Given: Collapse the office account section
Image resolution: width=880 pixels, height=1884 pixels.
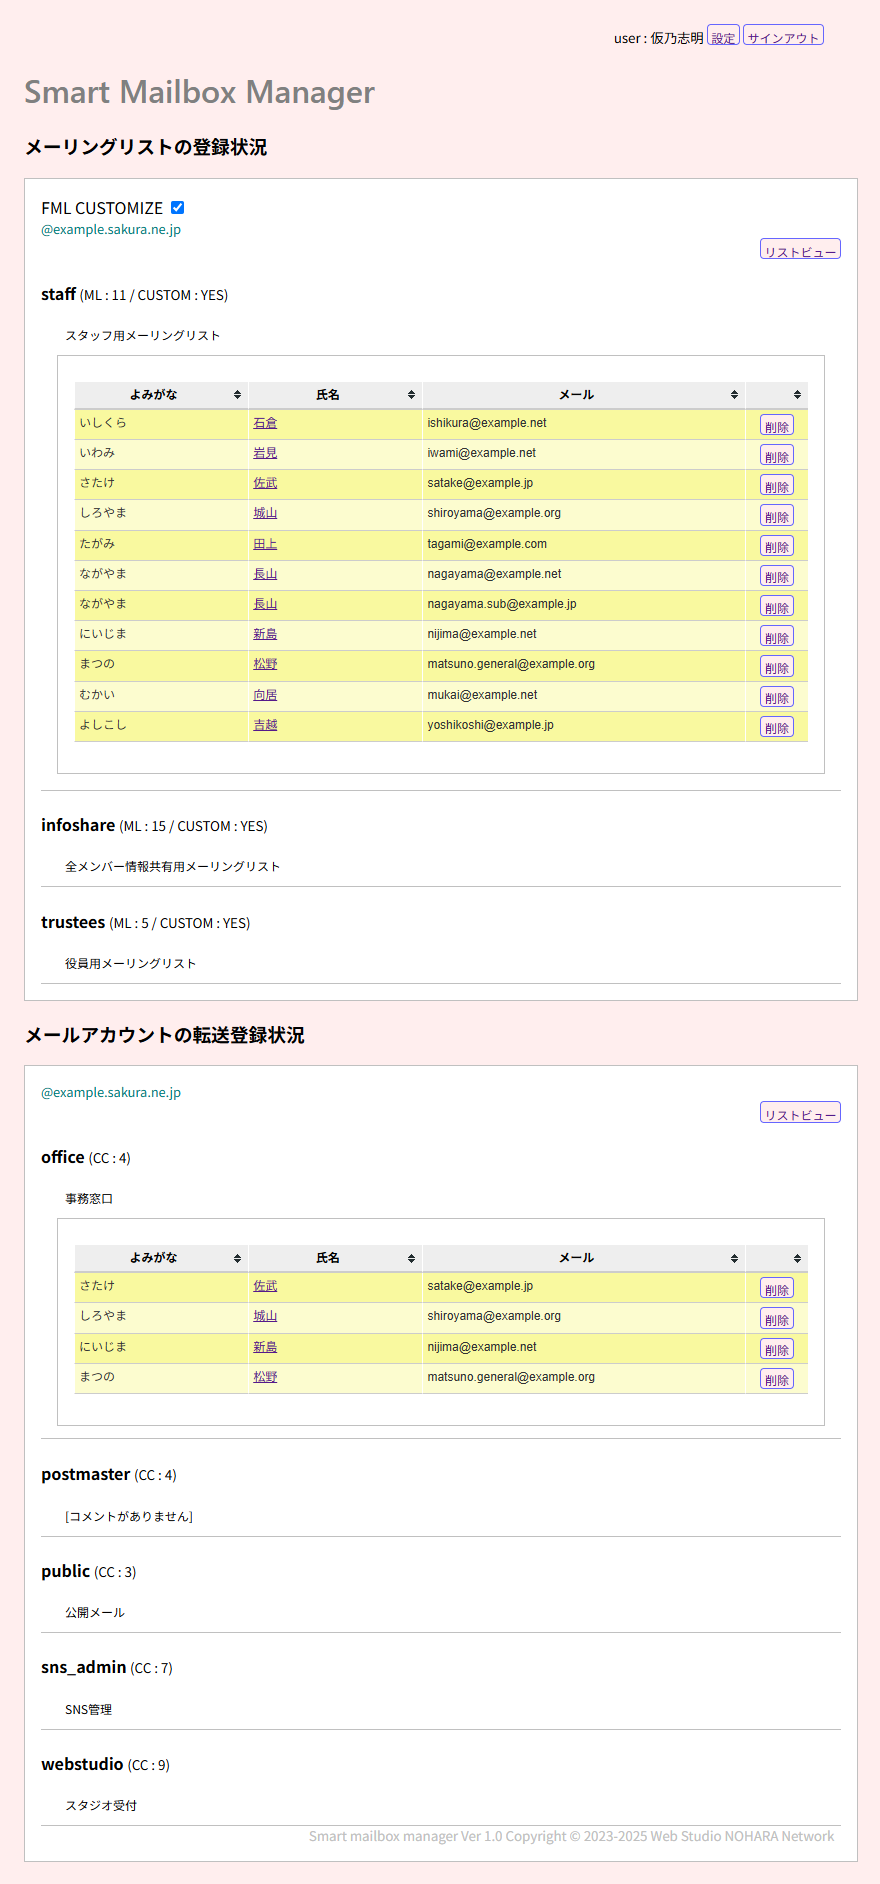Looking at the screenshot, I should point(62,1157).
